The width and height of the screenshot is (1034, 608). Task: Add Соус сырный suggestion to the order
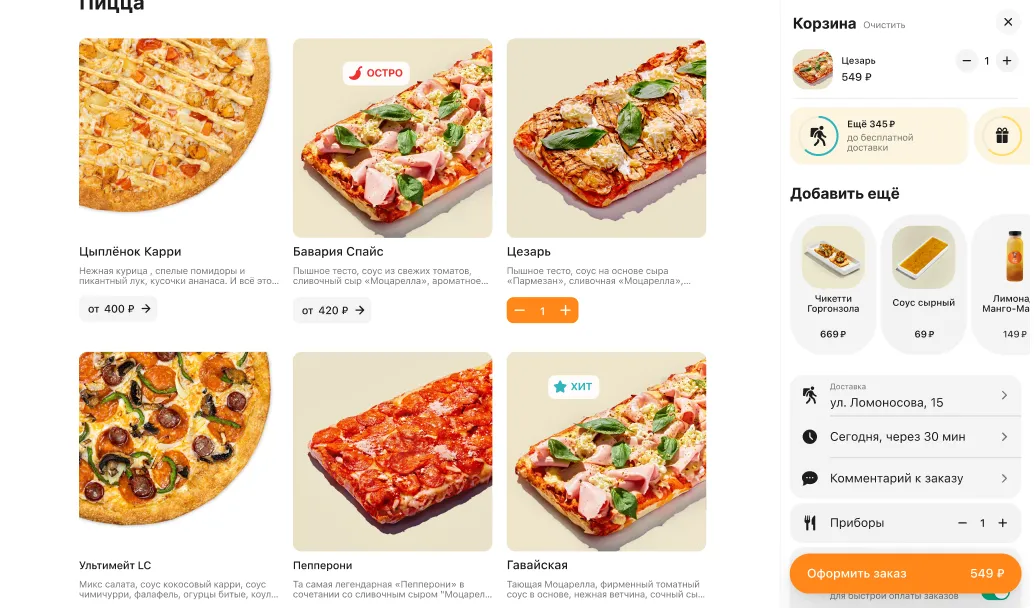(923, 284)
